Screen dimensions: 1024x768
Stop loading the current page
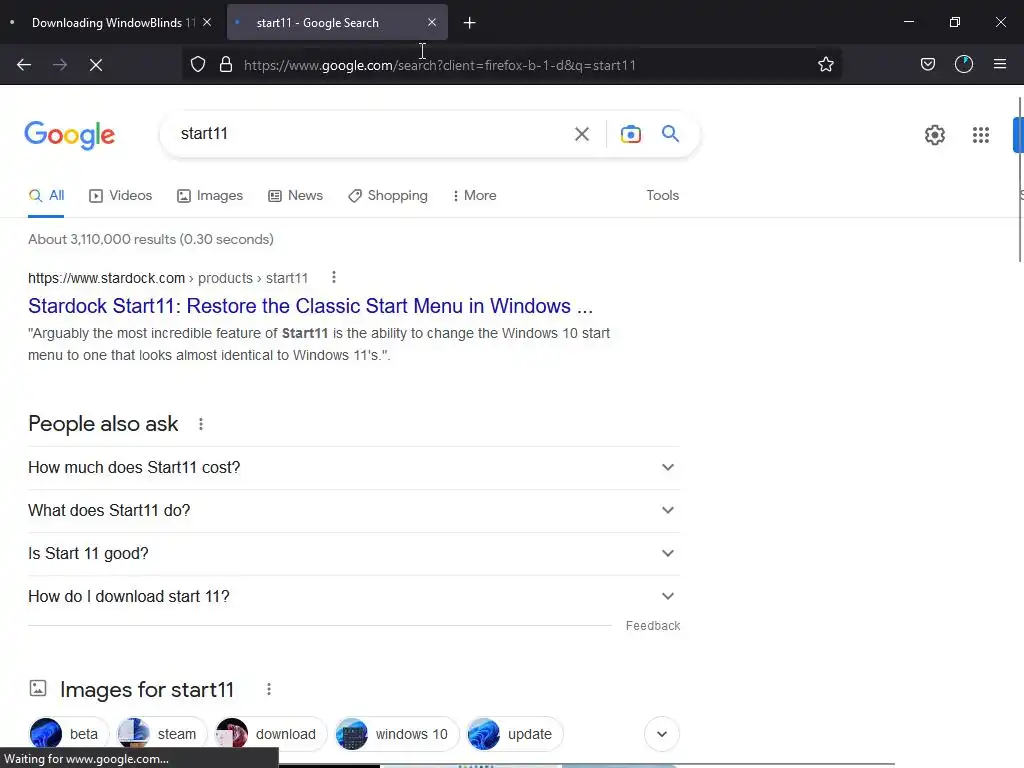[95, 65]
